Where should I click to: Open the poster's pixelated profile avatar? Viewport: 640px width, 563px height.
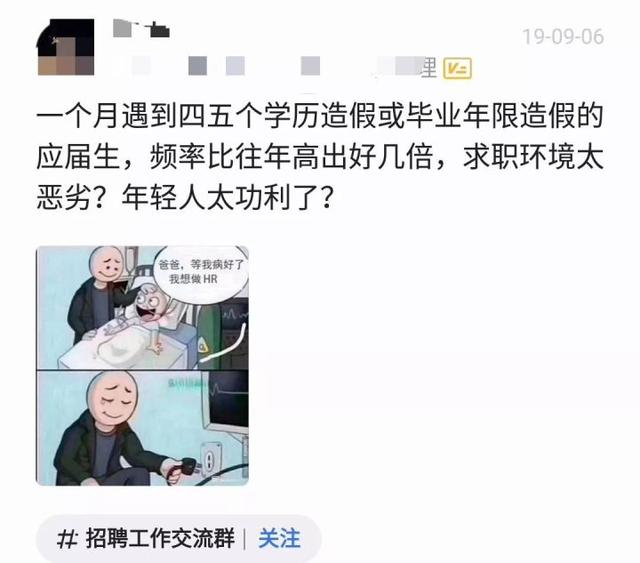click(x=66, y=47)
